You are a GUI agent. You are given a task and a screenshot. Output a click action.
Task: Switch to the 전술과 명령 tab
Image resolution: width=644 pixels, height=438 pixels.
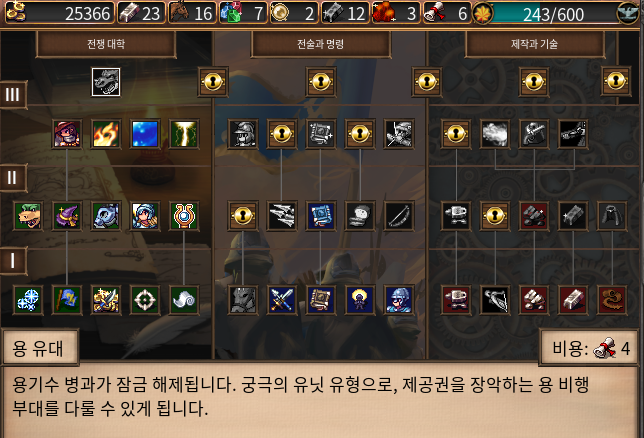tap(320, 44)
